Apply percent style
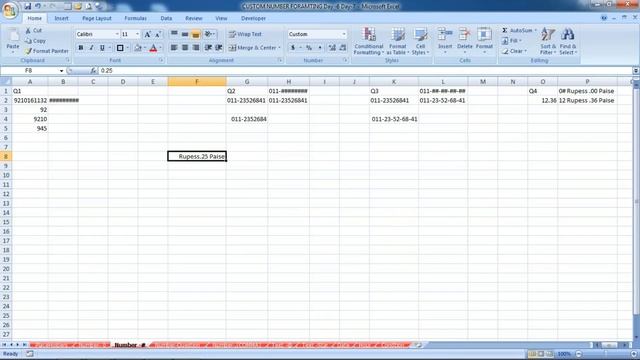This screenshot has width=640, height=360. (x=309, y=48)
